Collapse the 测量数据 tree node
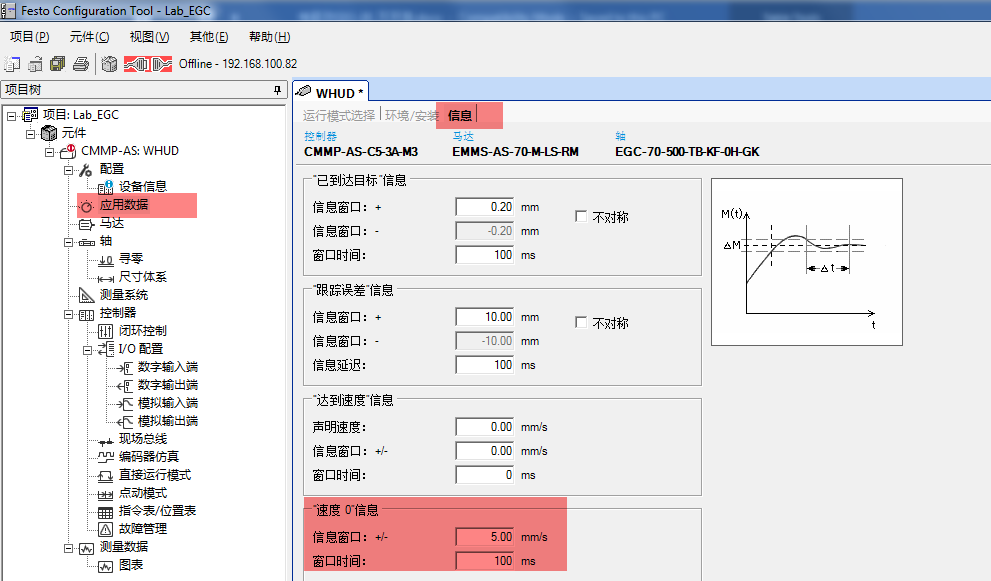 pos(68,547)
